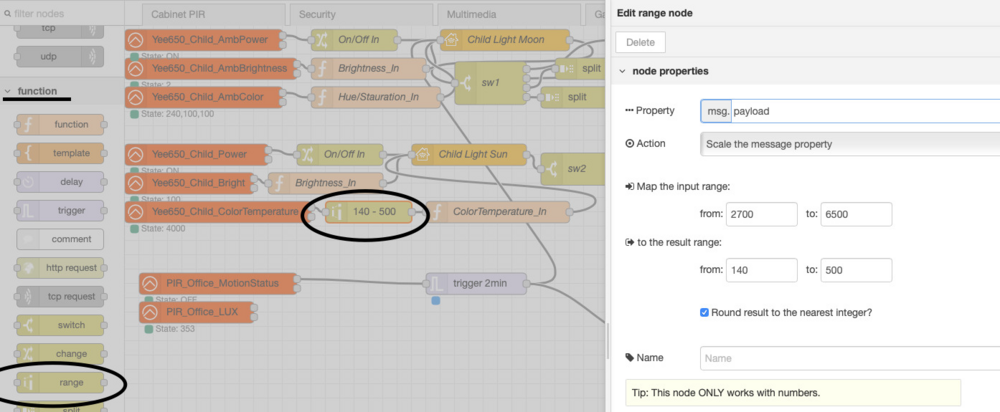1000x412 pixels.
Task: Select the top split node
Action: 579,68
